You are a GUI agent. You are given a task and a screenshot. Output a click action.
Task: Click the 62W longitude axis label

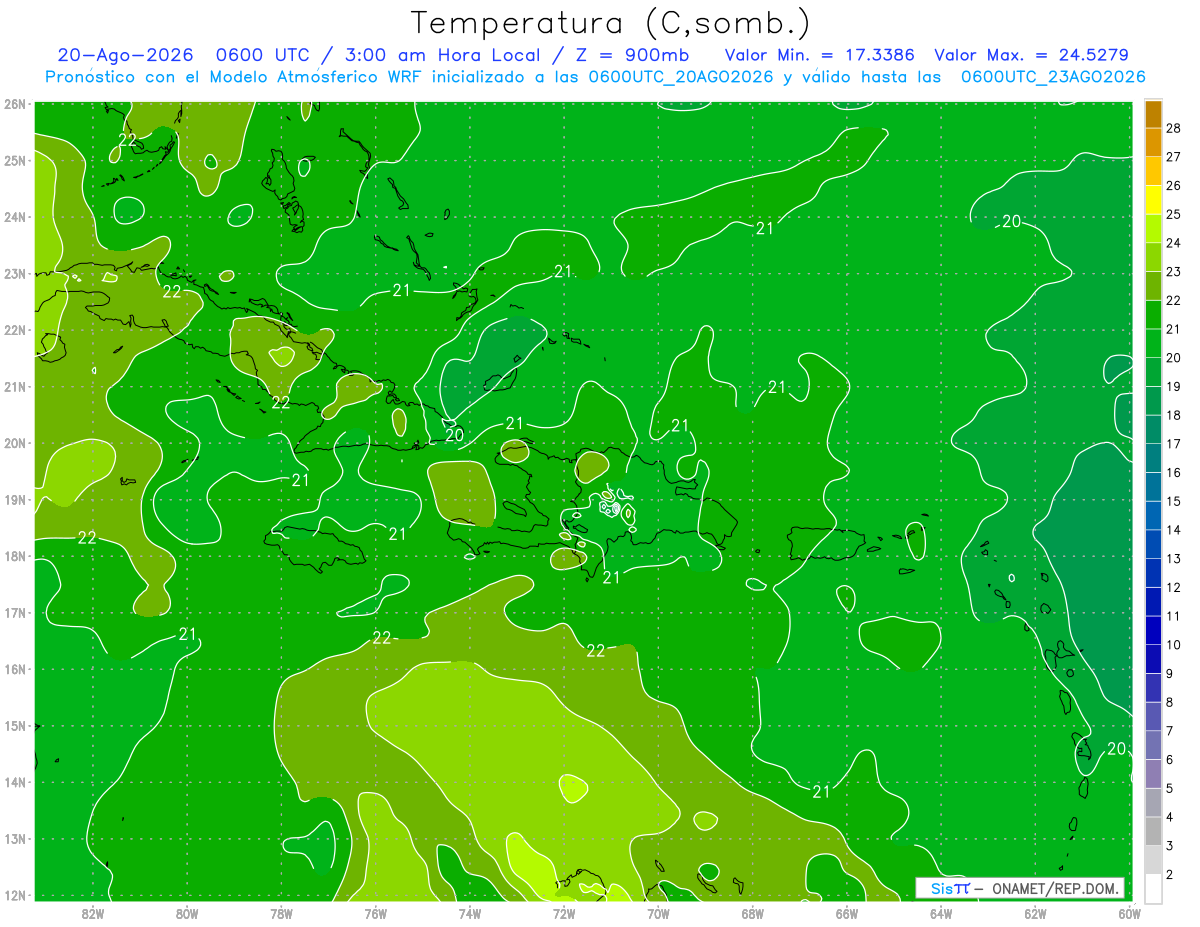[1035, 913]
